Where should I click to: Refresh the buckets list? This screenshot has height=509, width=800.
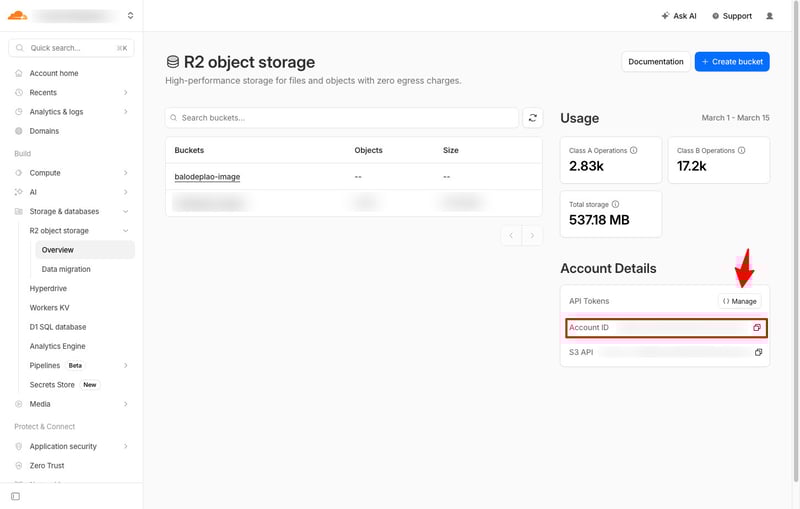pyautogui.click(x=534, y=118)
